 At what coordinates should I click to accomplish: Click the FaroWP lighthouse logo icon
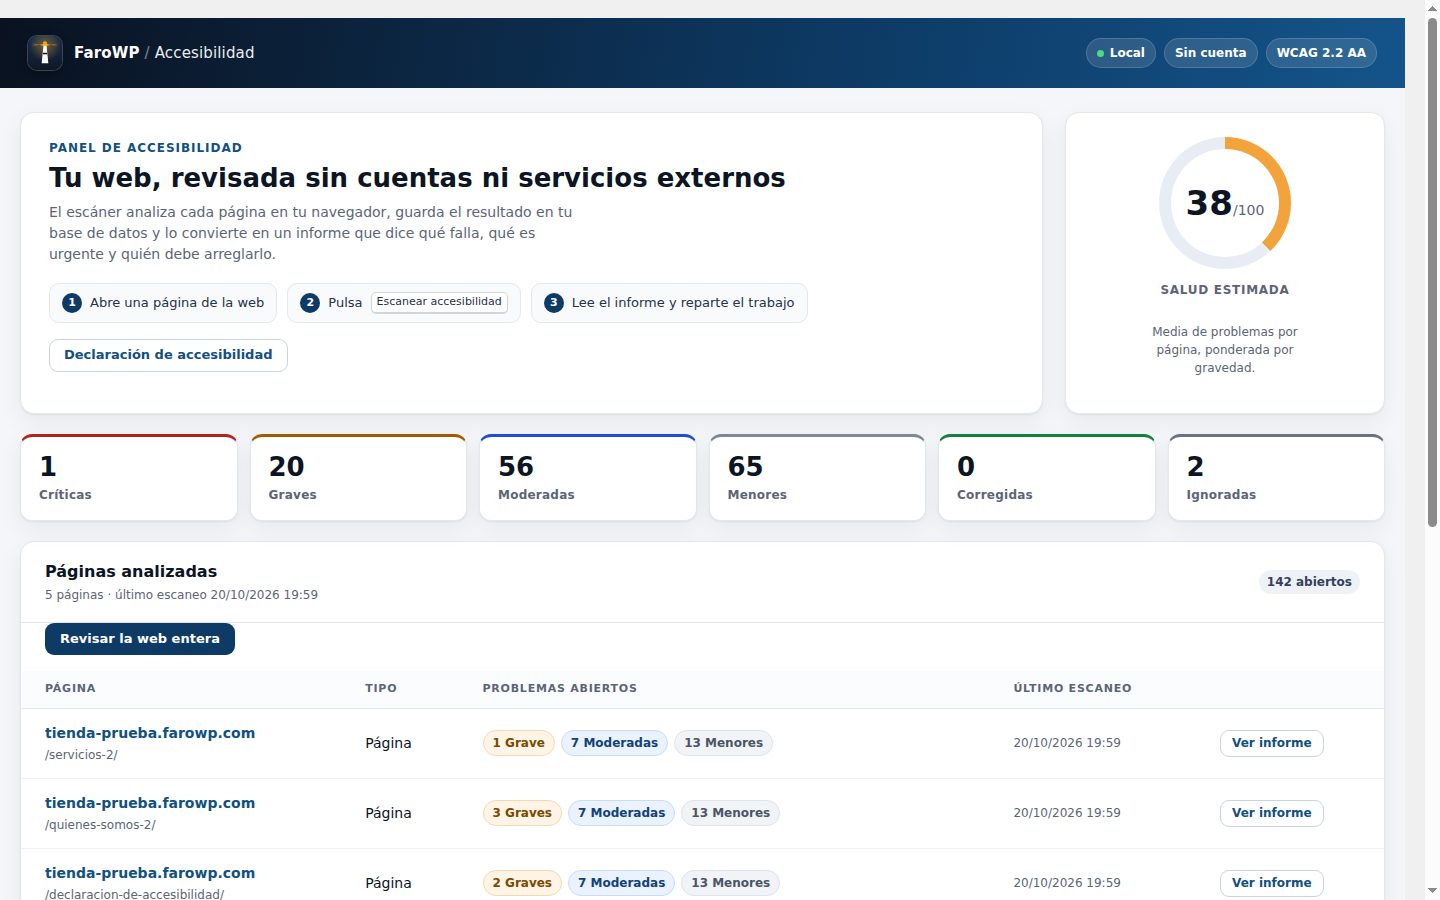coord(44,52)
